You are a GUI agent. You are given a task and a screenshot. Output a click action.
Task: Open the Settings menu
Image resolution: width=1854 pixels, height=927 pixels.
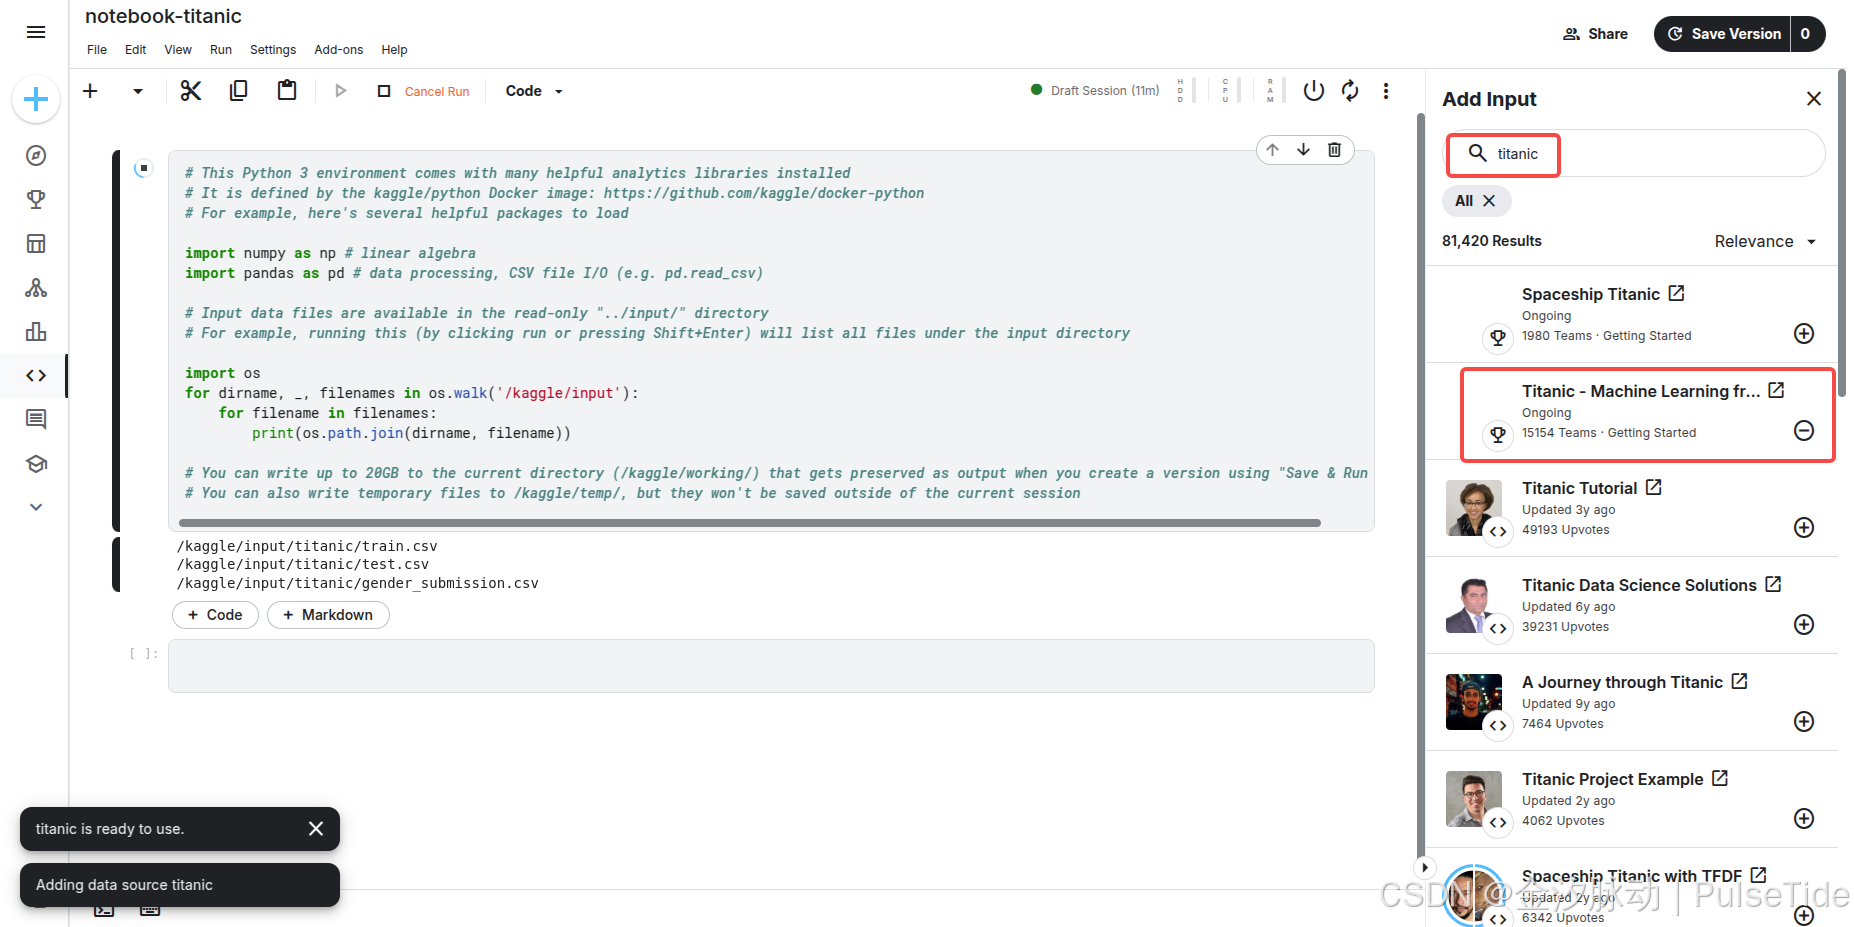[273, 50]
